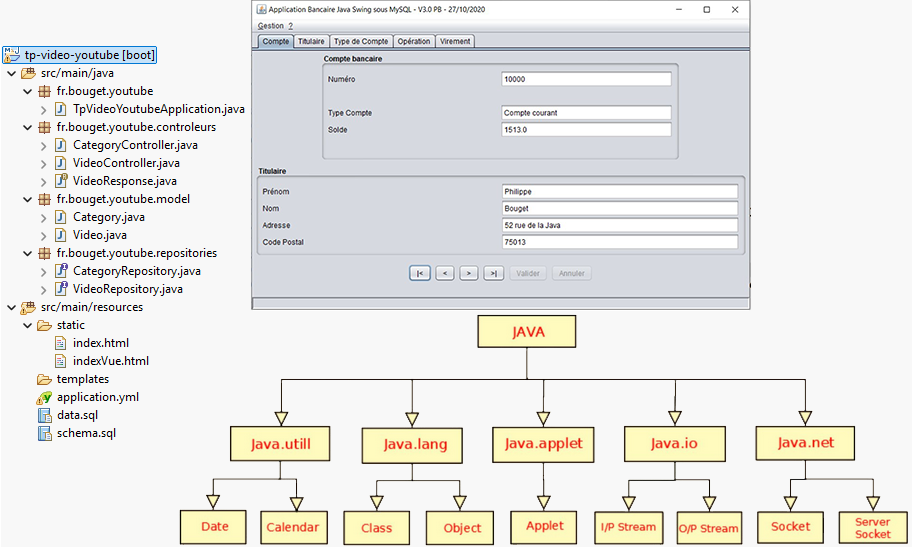The image size is (912, 547).
Task: Click the VideoController.java class icon
Action: pyautogui.click(x=60, y=163)
